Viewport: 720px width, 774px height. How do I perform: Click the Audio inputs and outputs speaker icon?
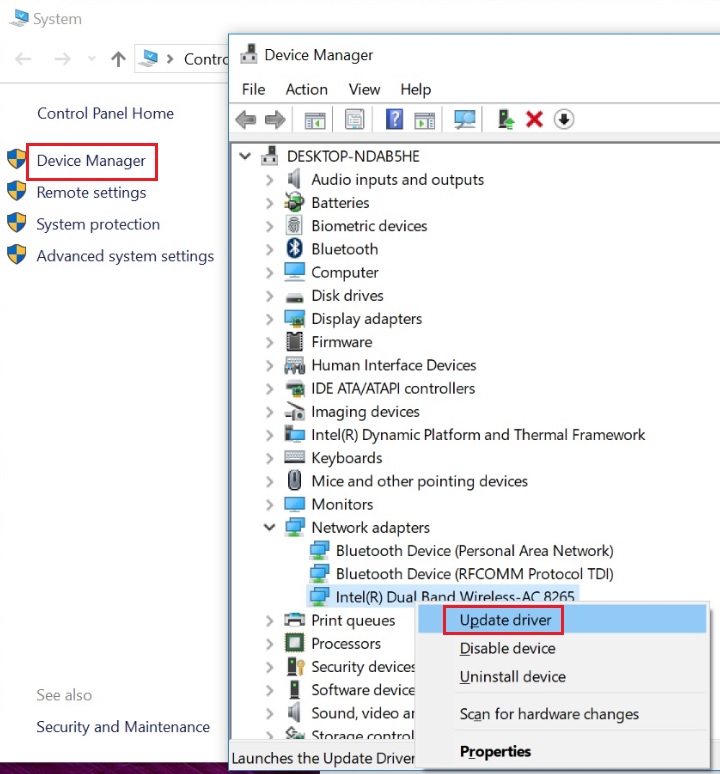click(294, 179)
